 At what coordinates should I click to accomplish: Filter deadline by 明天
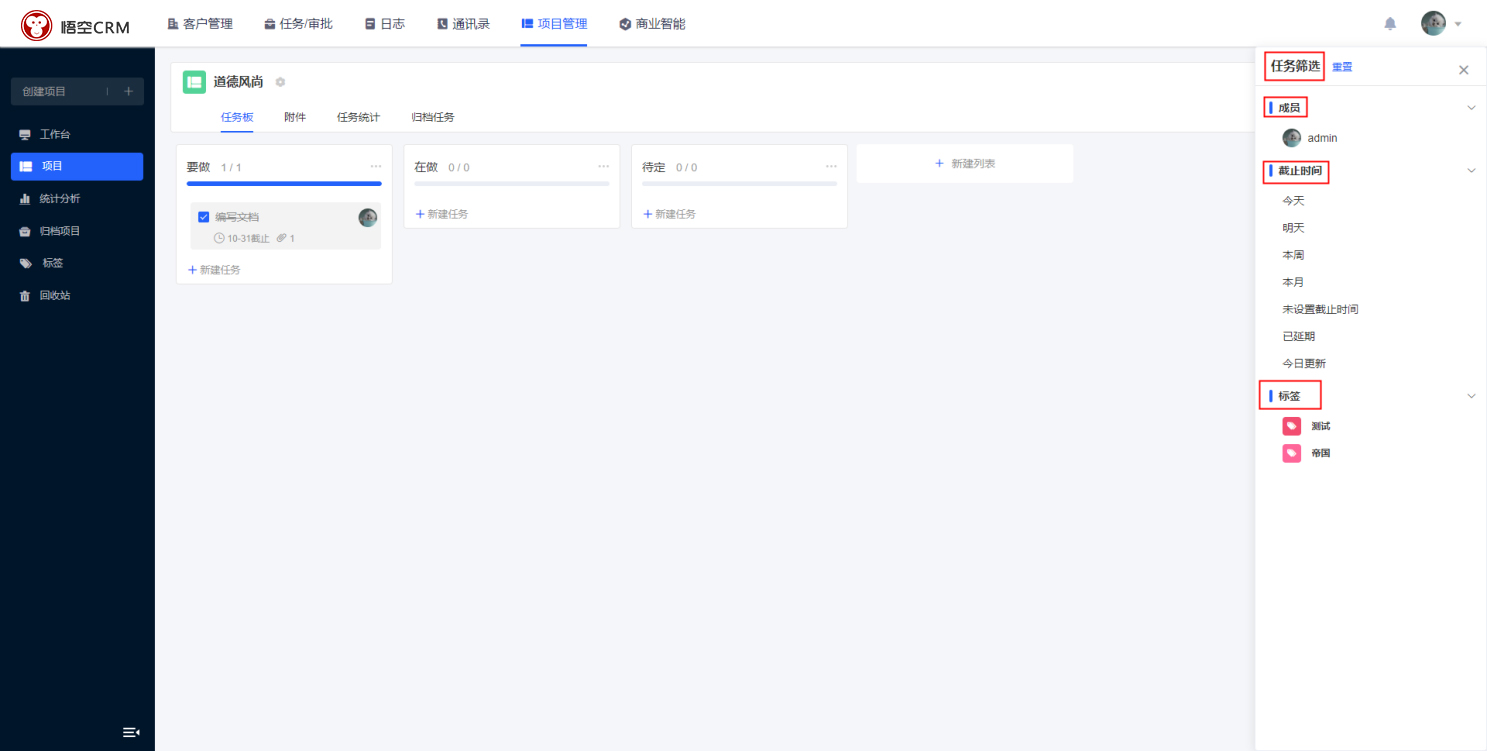[x=1293, y=228]
